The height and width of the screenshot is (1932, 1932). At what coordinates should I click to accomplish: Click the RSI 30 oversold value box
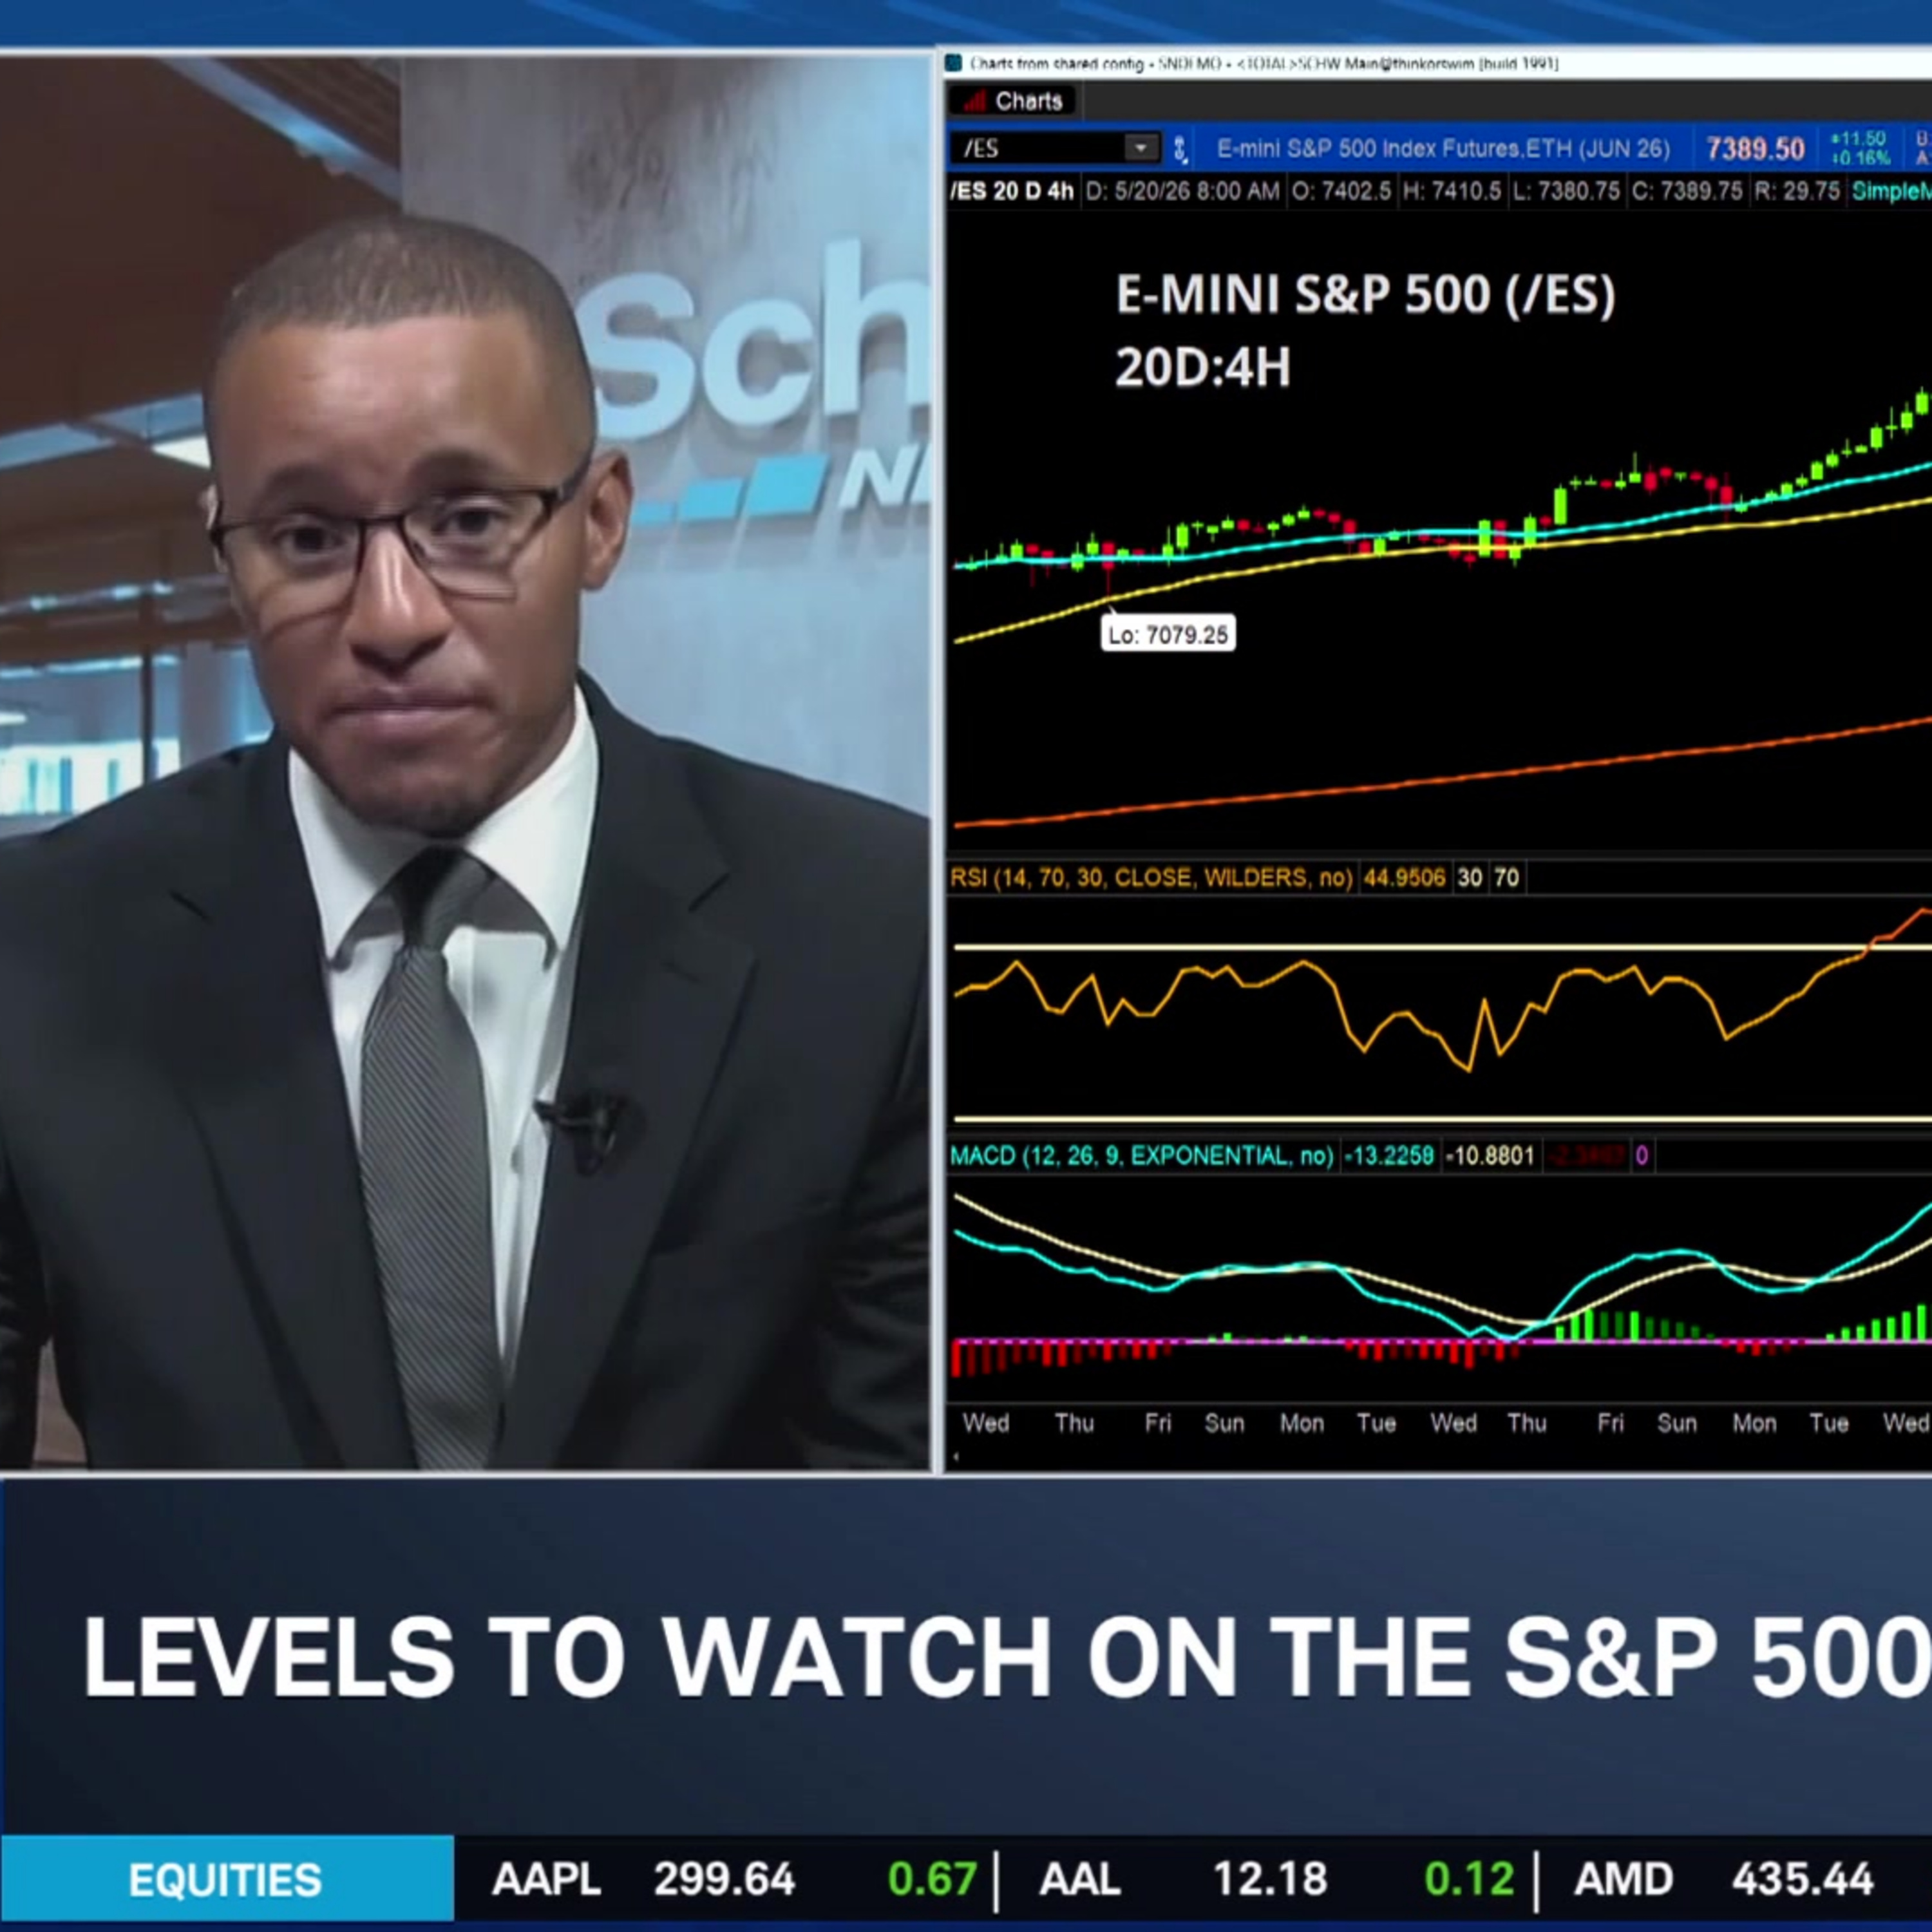click(1470, 878)
